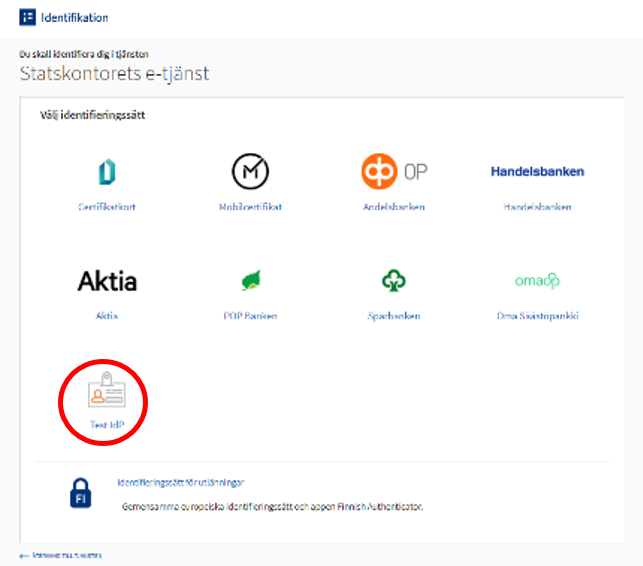
Task: Open the Certifikatkort text link
Action: point(107,207)
